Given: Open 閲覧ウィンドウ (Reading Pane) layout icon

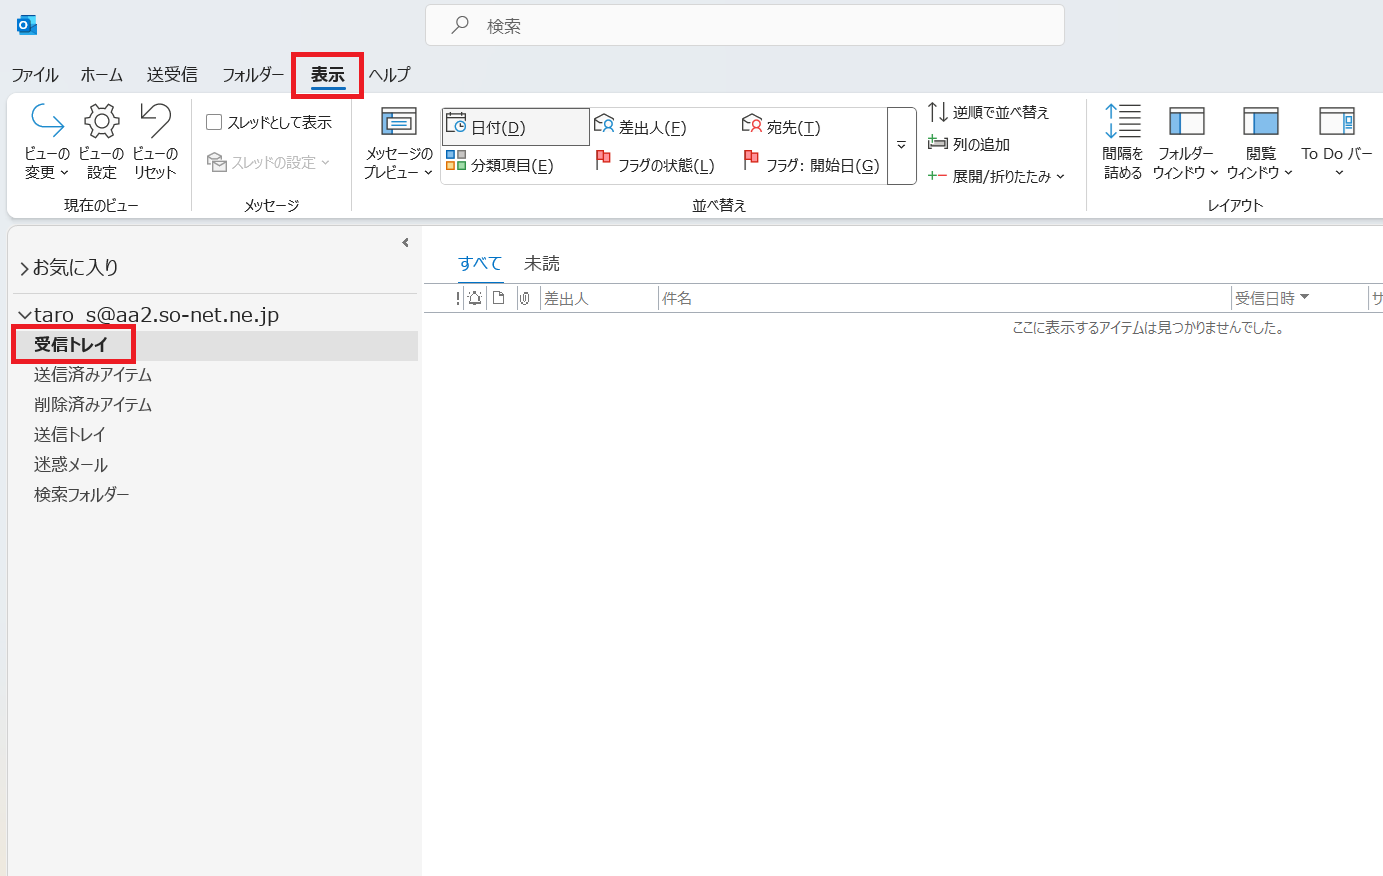Looking at the screenshot, I should coord(1260,122).
